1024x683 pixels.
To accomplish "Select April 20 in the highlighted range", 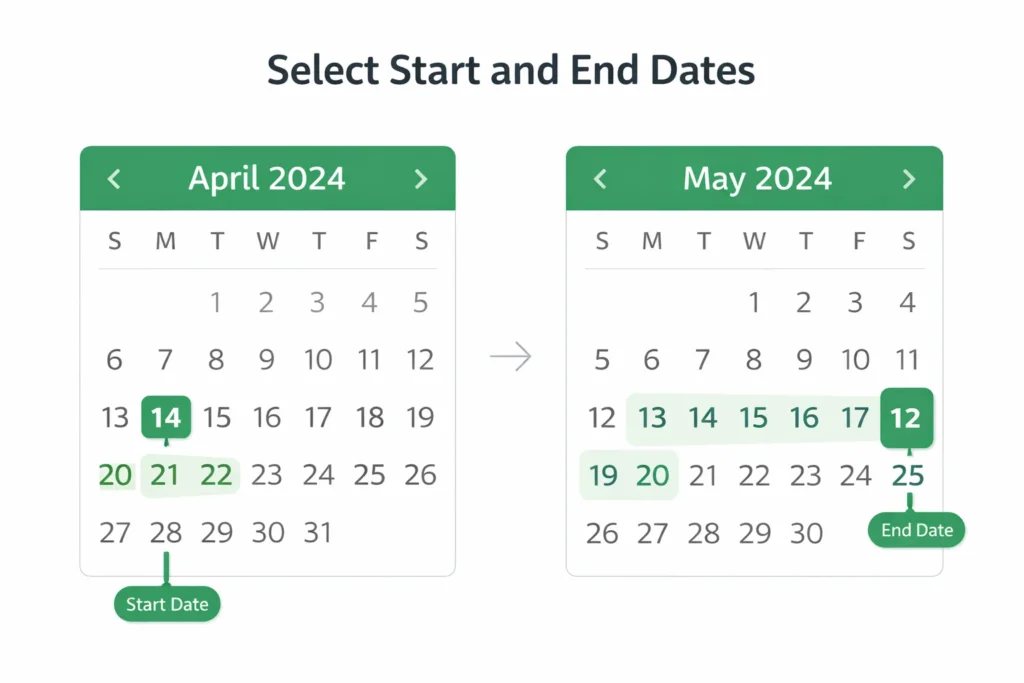I will pyautogui.click(x=114, y=475).
